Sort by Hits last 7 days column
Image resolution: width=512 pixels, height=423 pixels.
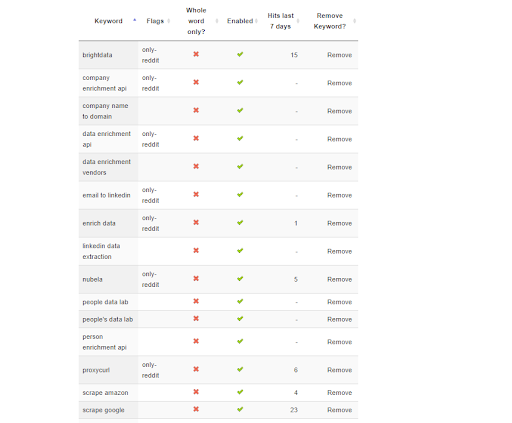pyautogui.click(x=283, y=21)
